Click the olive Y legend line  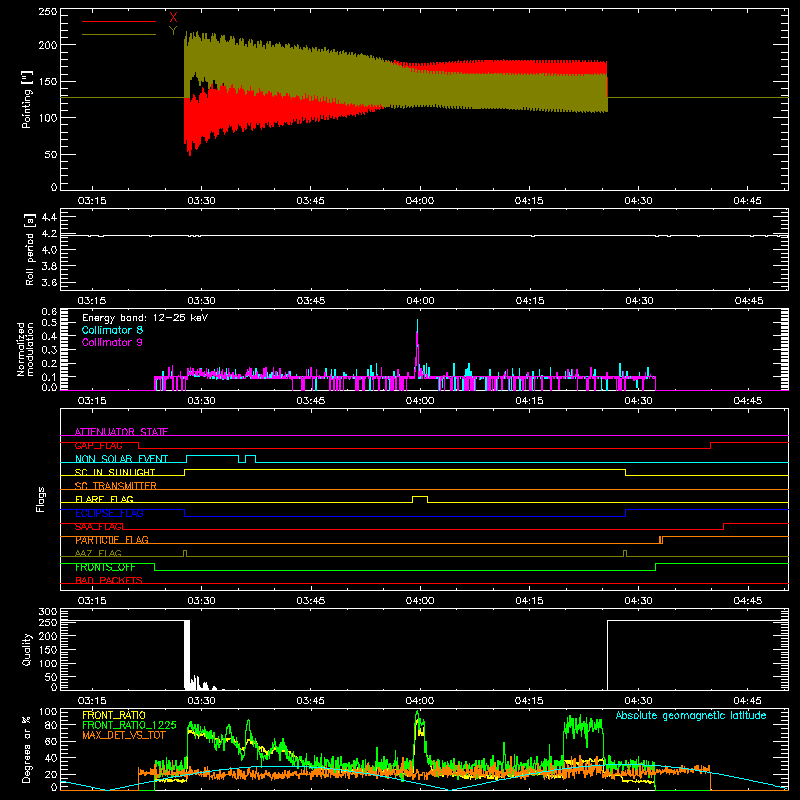[119, 34]
